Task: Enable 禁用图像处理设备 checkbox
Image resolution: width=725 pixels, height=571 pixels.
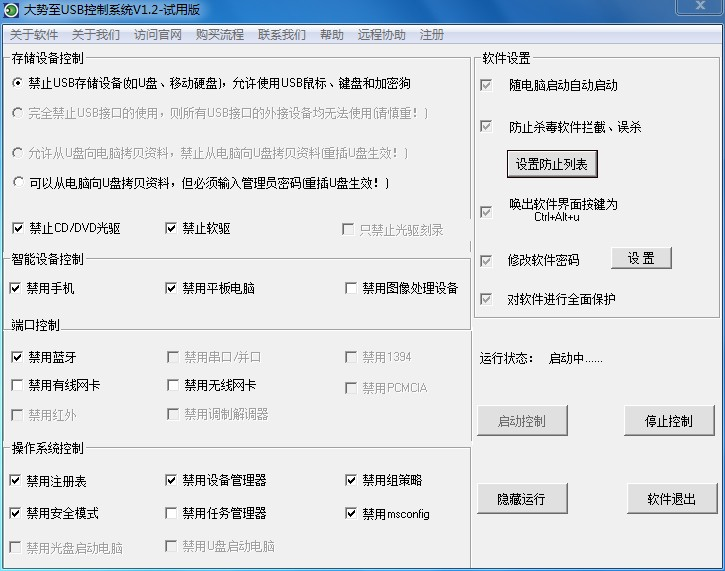Action: pyautogui.click(x=350, y=288)
